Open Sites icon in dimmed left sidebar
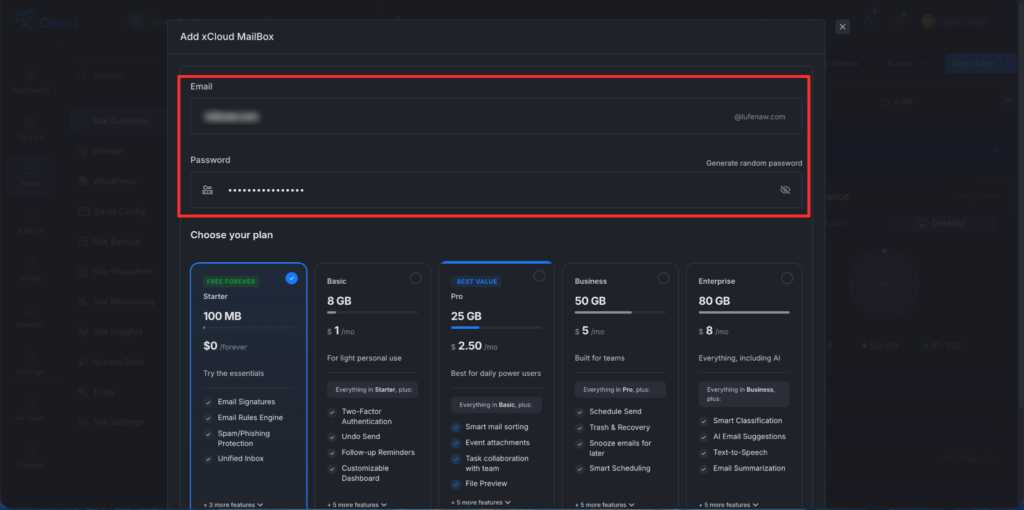The height and width of the screenshot is (510, 1024). click(30, 169)
